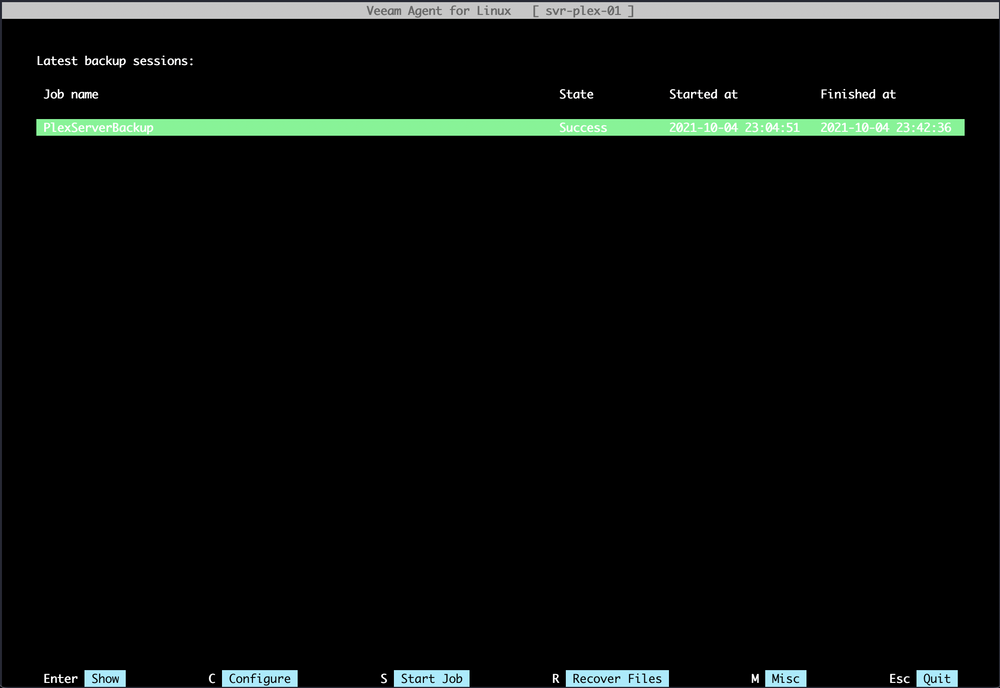Open Recover Files

click(x=617, y=678)
